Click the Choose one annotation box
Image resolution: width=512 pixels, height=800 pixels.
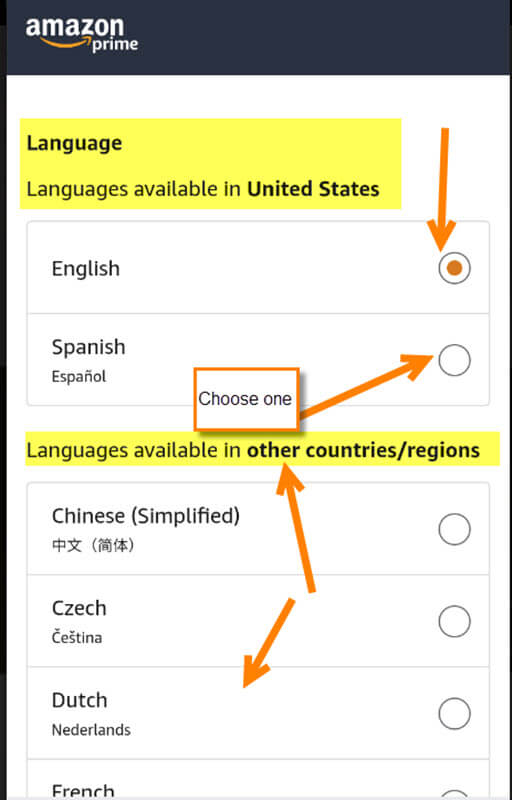246,399
